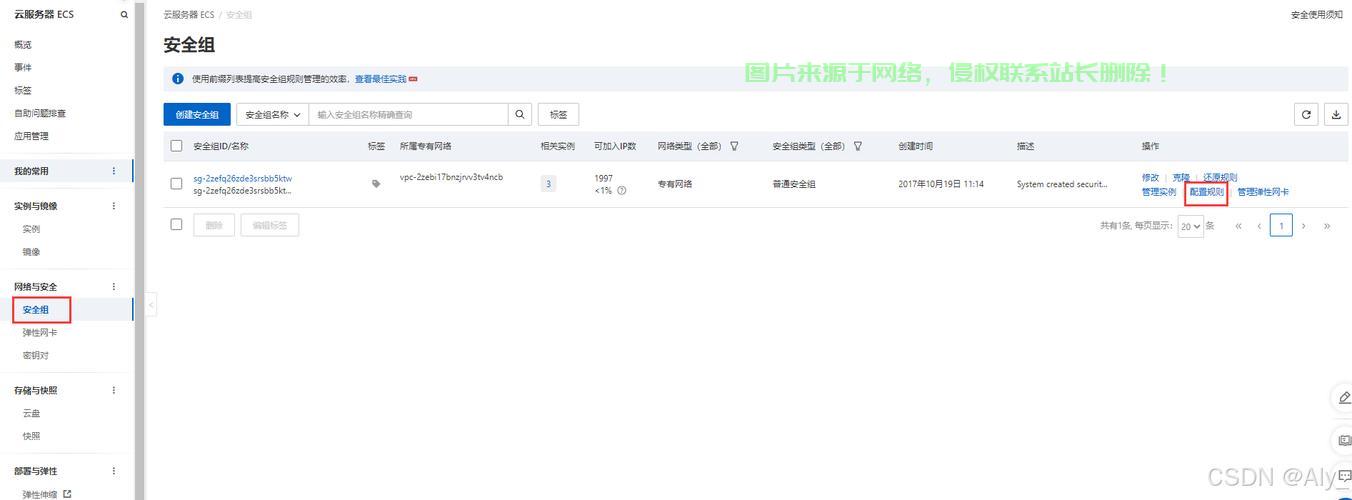Screen dimensions: 1352x500
Task: Click the sidebar search magnifier icon
Action: point(124,15)
